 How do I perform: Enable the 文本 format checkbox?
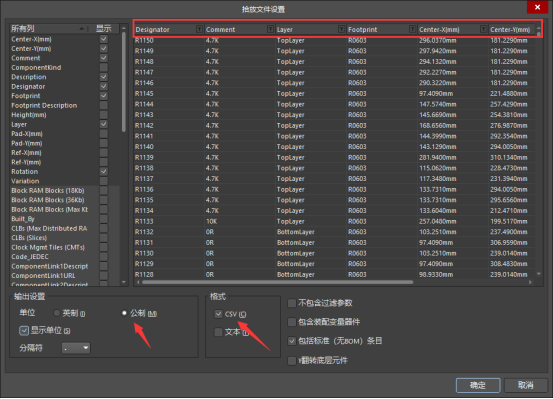coord(218,332)
